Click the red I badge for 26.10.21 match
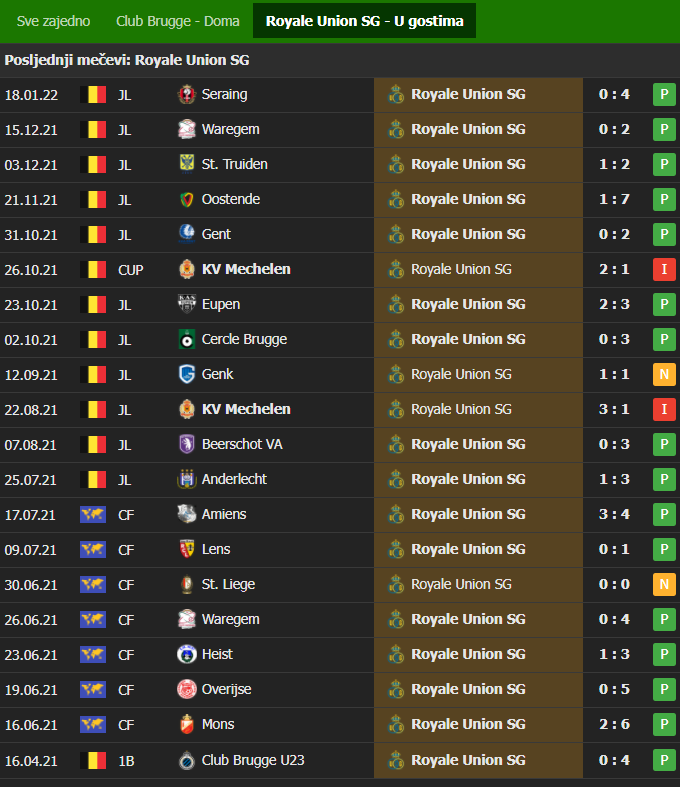This screenshot has height=787, width=680. tap(664, 270)
